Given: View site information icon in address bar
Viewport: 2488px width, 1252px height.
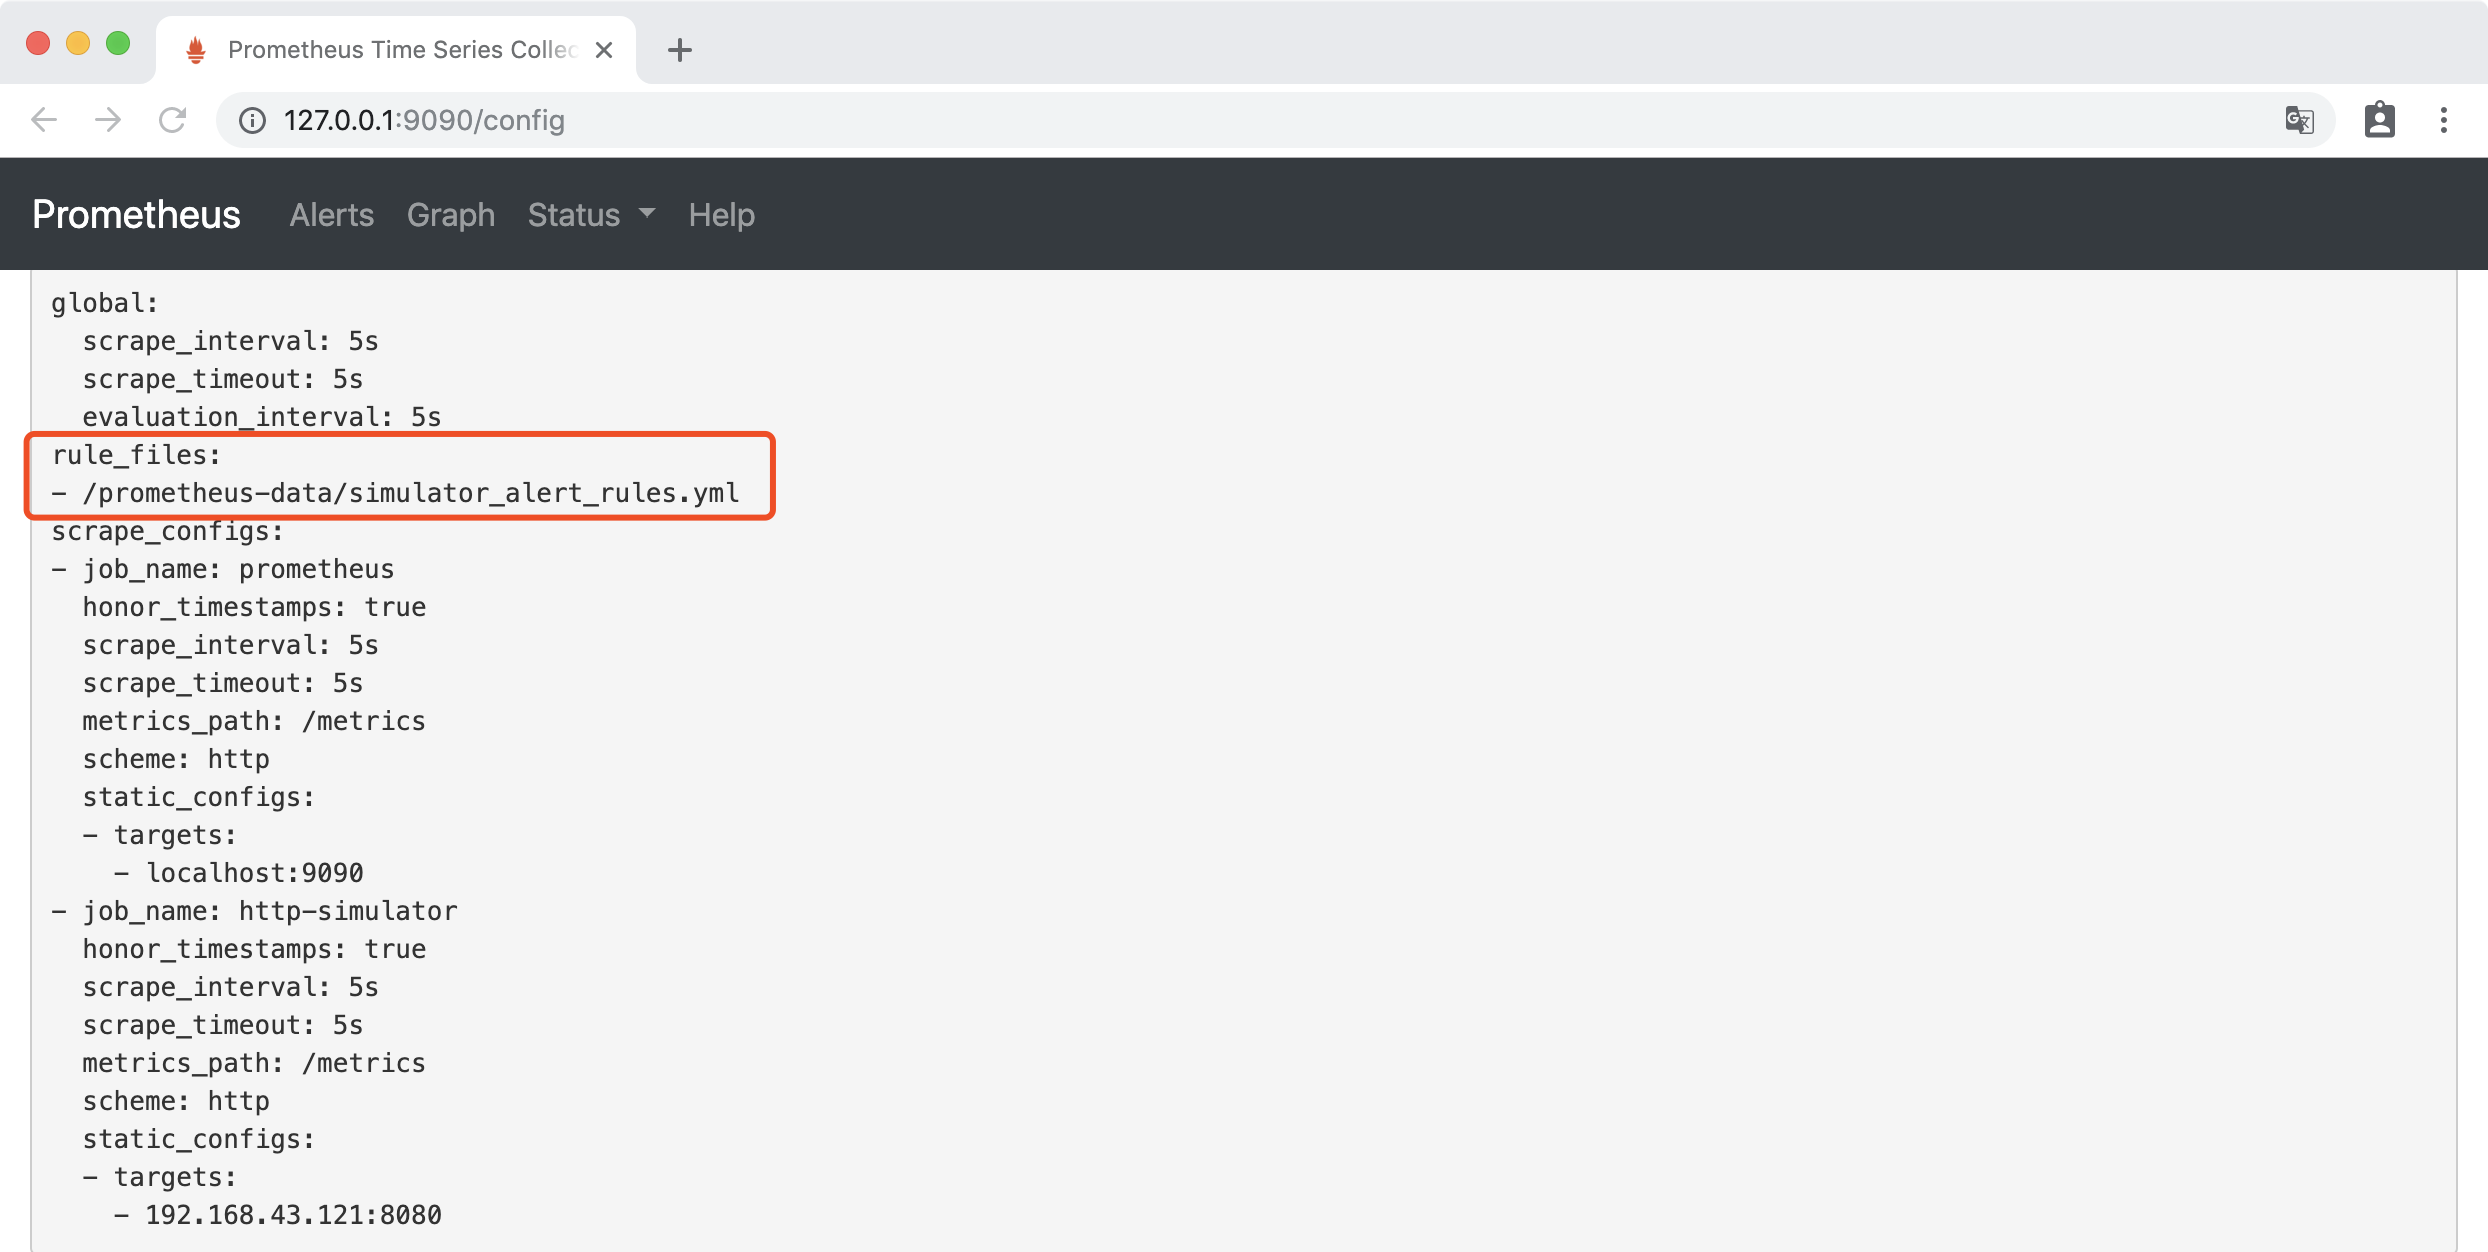Looking at the screenshot, I should click(x=252, y=120).
